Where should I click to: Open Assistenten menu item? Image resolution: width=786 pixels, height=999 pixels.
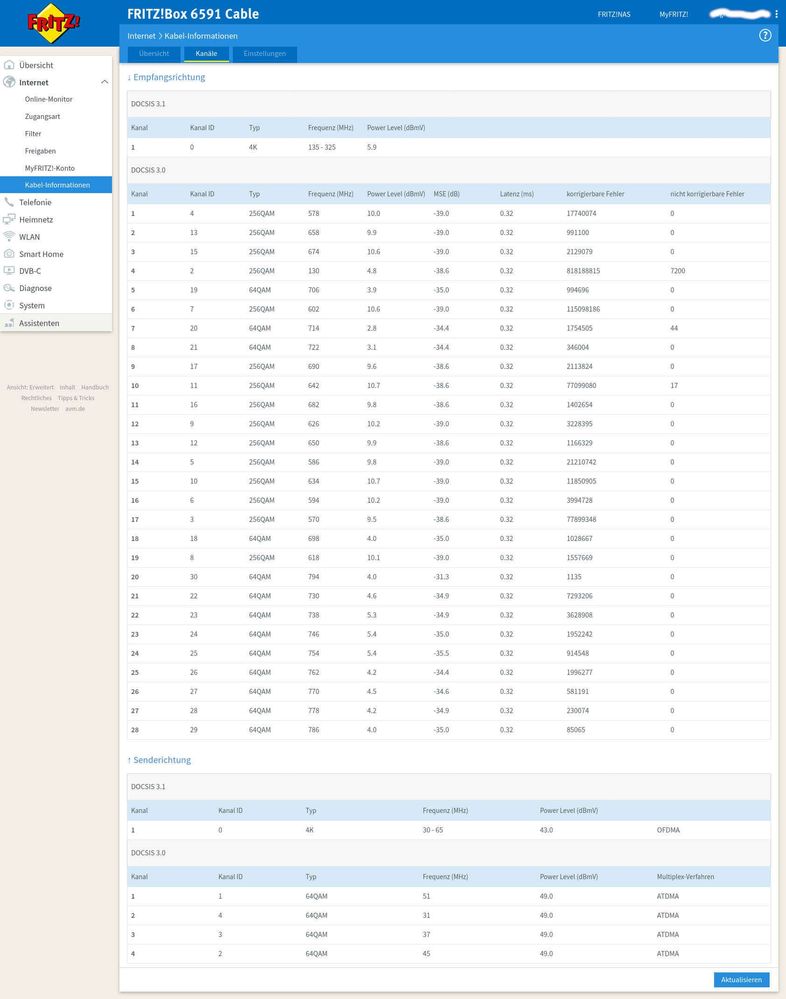(39, 323)
